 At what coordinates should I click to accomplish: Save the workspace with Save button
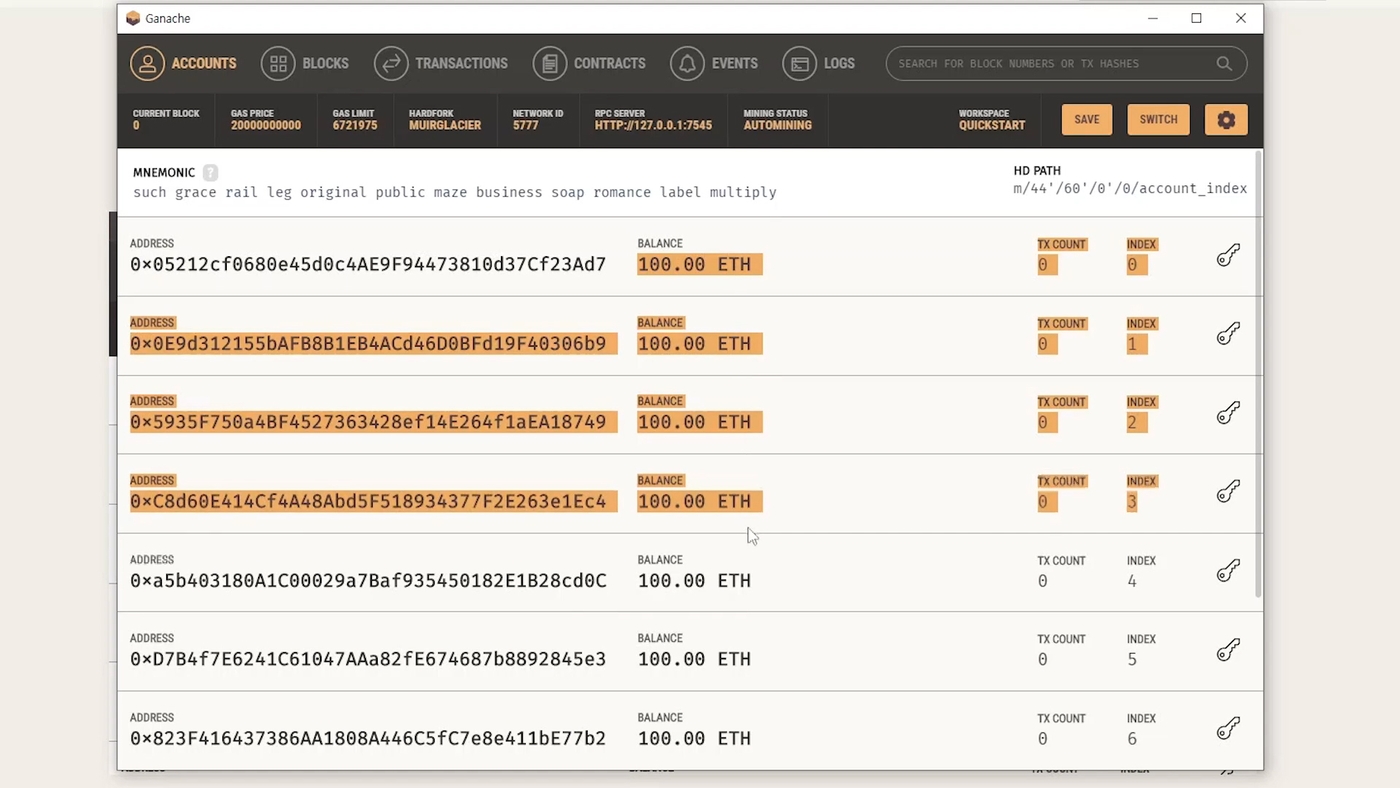pyautogui.click(x=1087, y=120)
